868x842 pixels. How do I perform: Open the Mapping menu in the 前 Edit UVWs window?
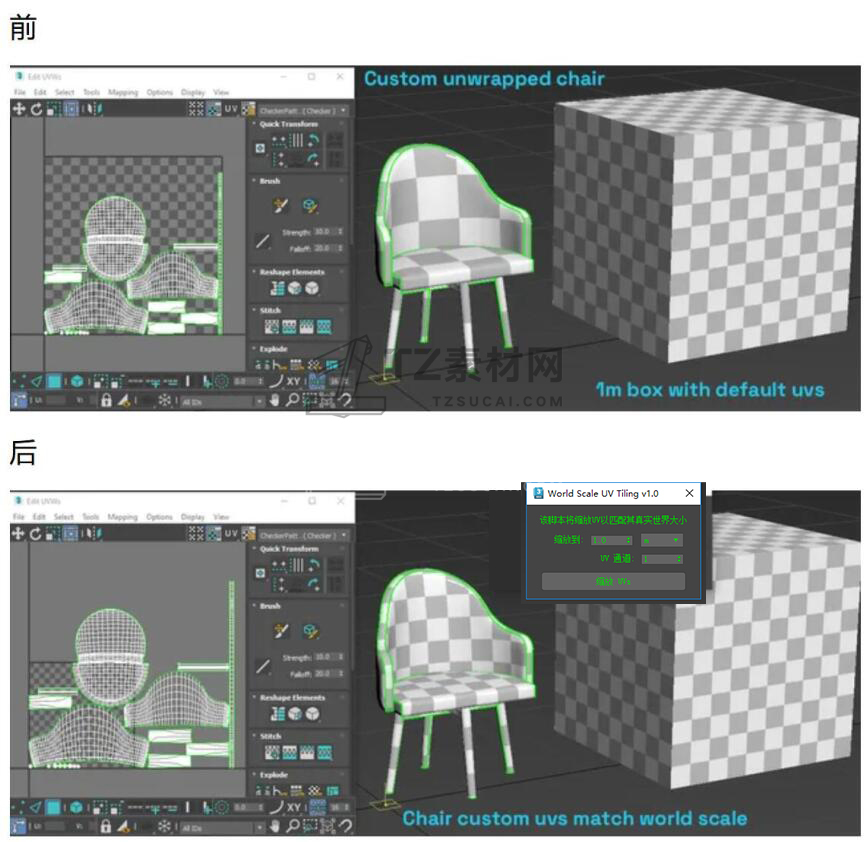coord(123,92)
